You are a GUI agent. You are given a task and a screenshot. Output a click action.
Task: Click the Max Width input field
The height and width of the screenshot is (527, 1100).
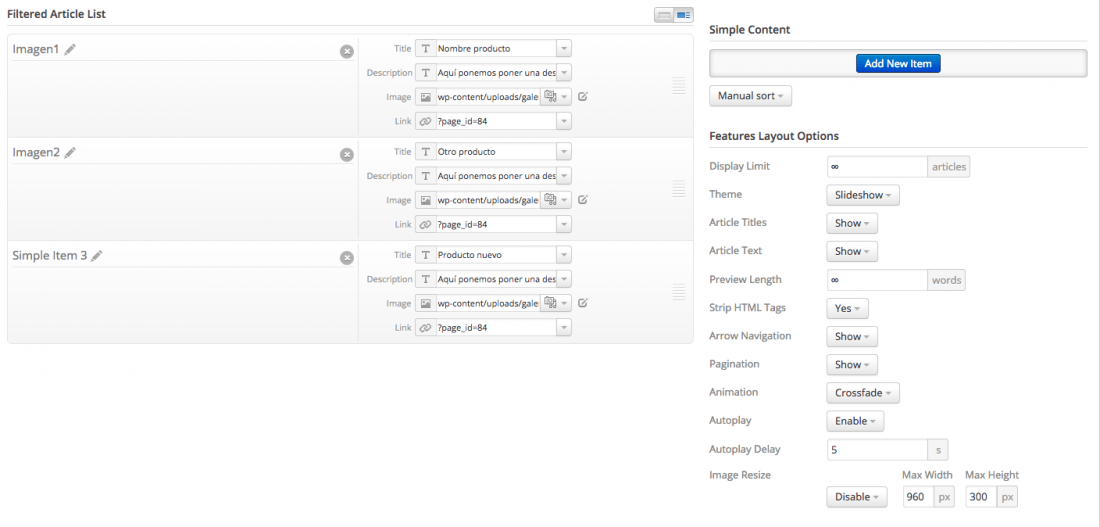915,497
